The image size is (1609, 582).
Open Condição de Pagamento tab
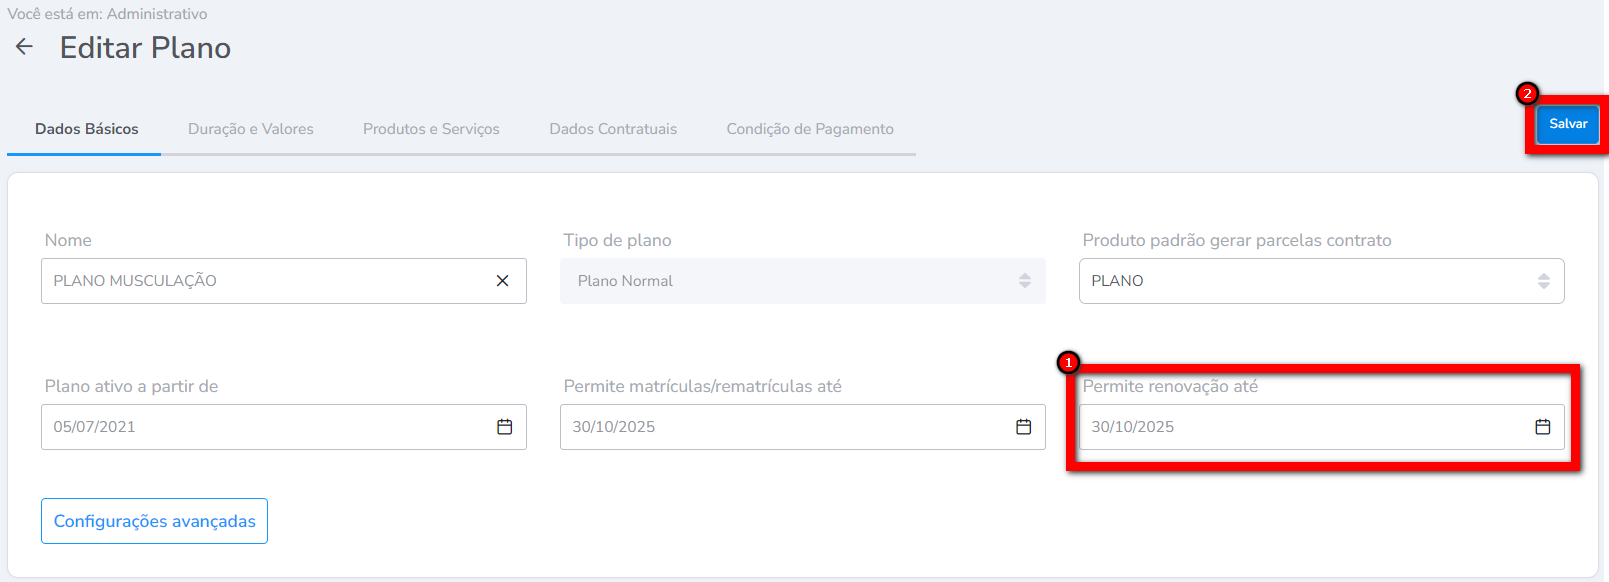[810, 129]
